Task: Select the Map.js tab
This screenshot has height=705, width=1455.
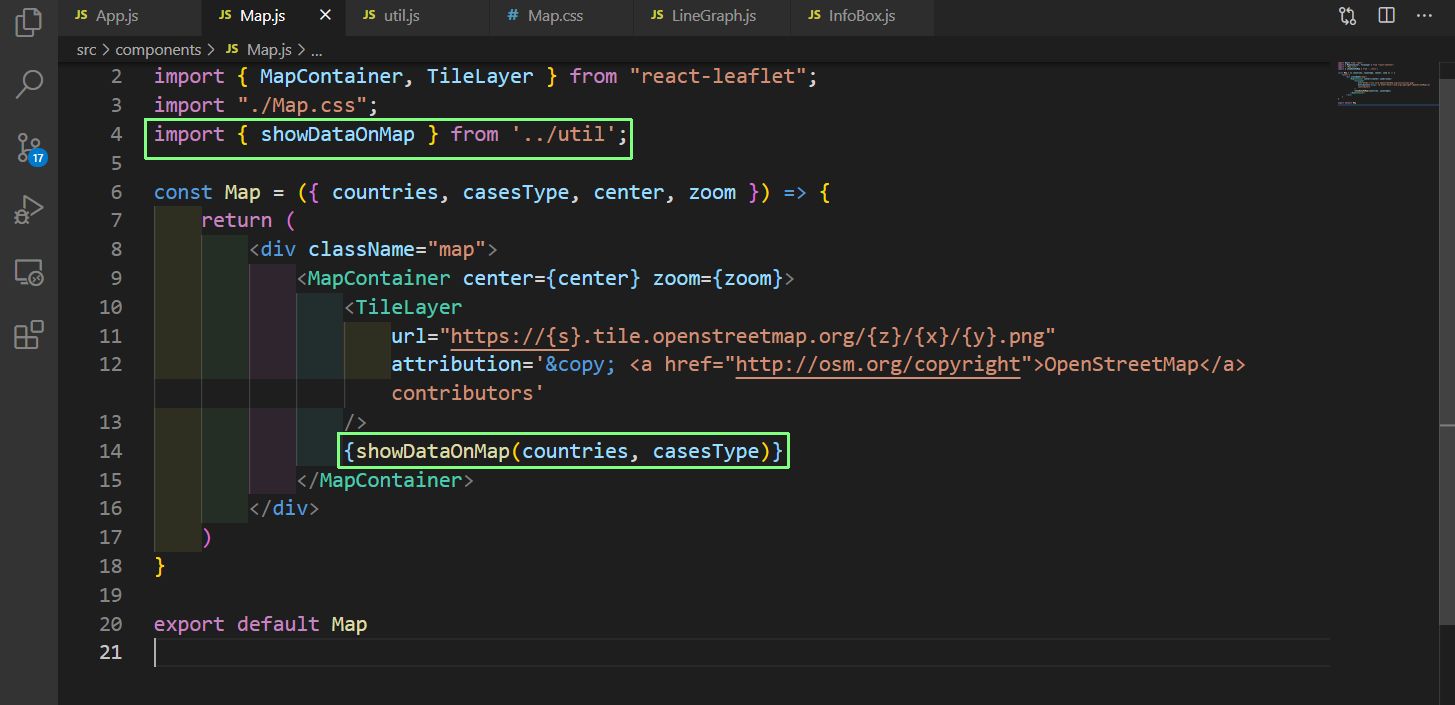Action: pos(263,16)
